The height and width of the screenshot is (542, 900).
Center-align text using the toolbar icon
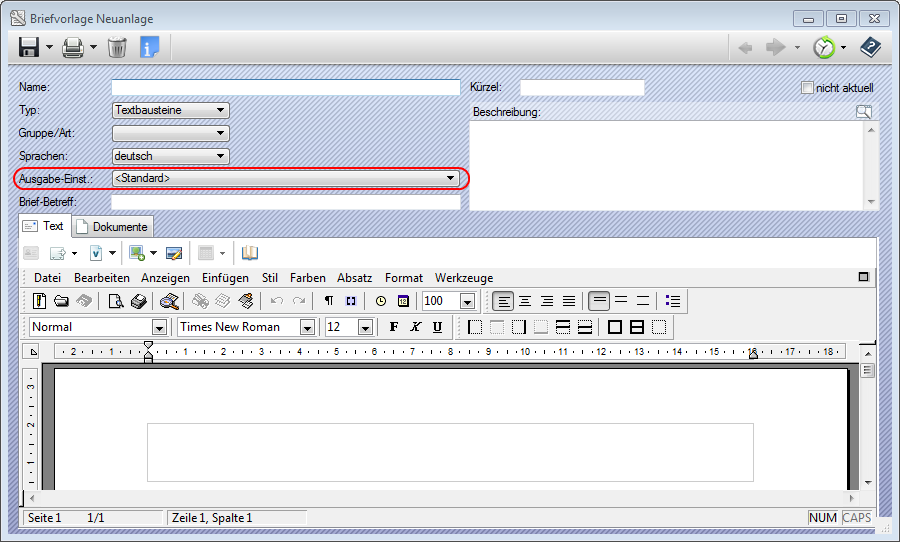[x=525, y=301]
